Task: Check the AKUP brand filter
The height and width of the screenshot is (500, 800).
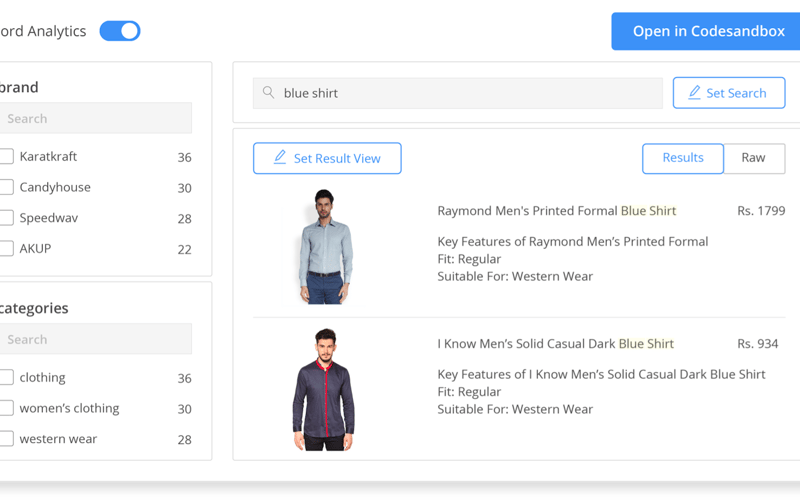Action: (6, 248)
